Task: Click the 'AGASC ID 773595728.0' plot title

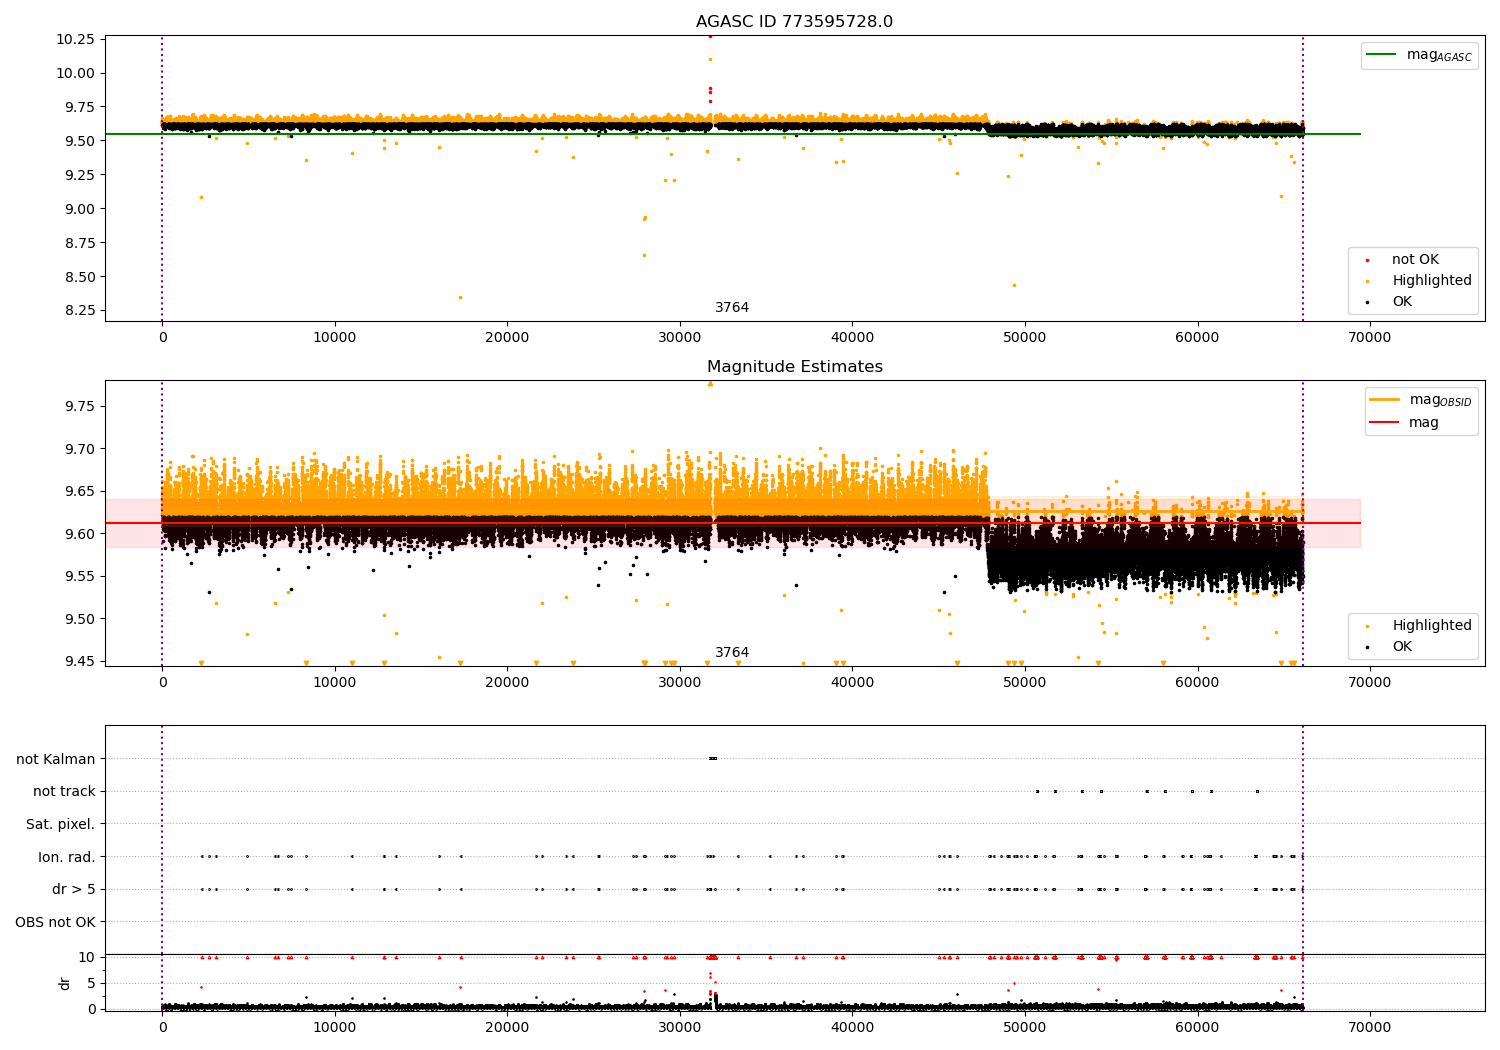Action: click(x=794, y=22)
